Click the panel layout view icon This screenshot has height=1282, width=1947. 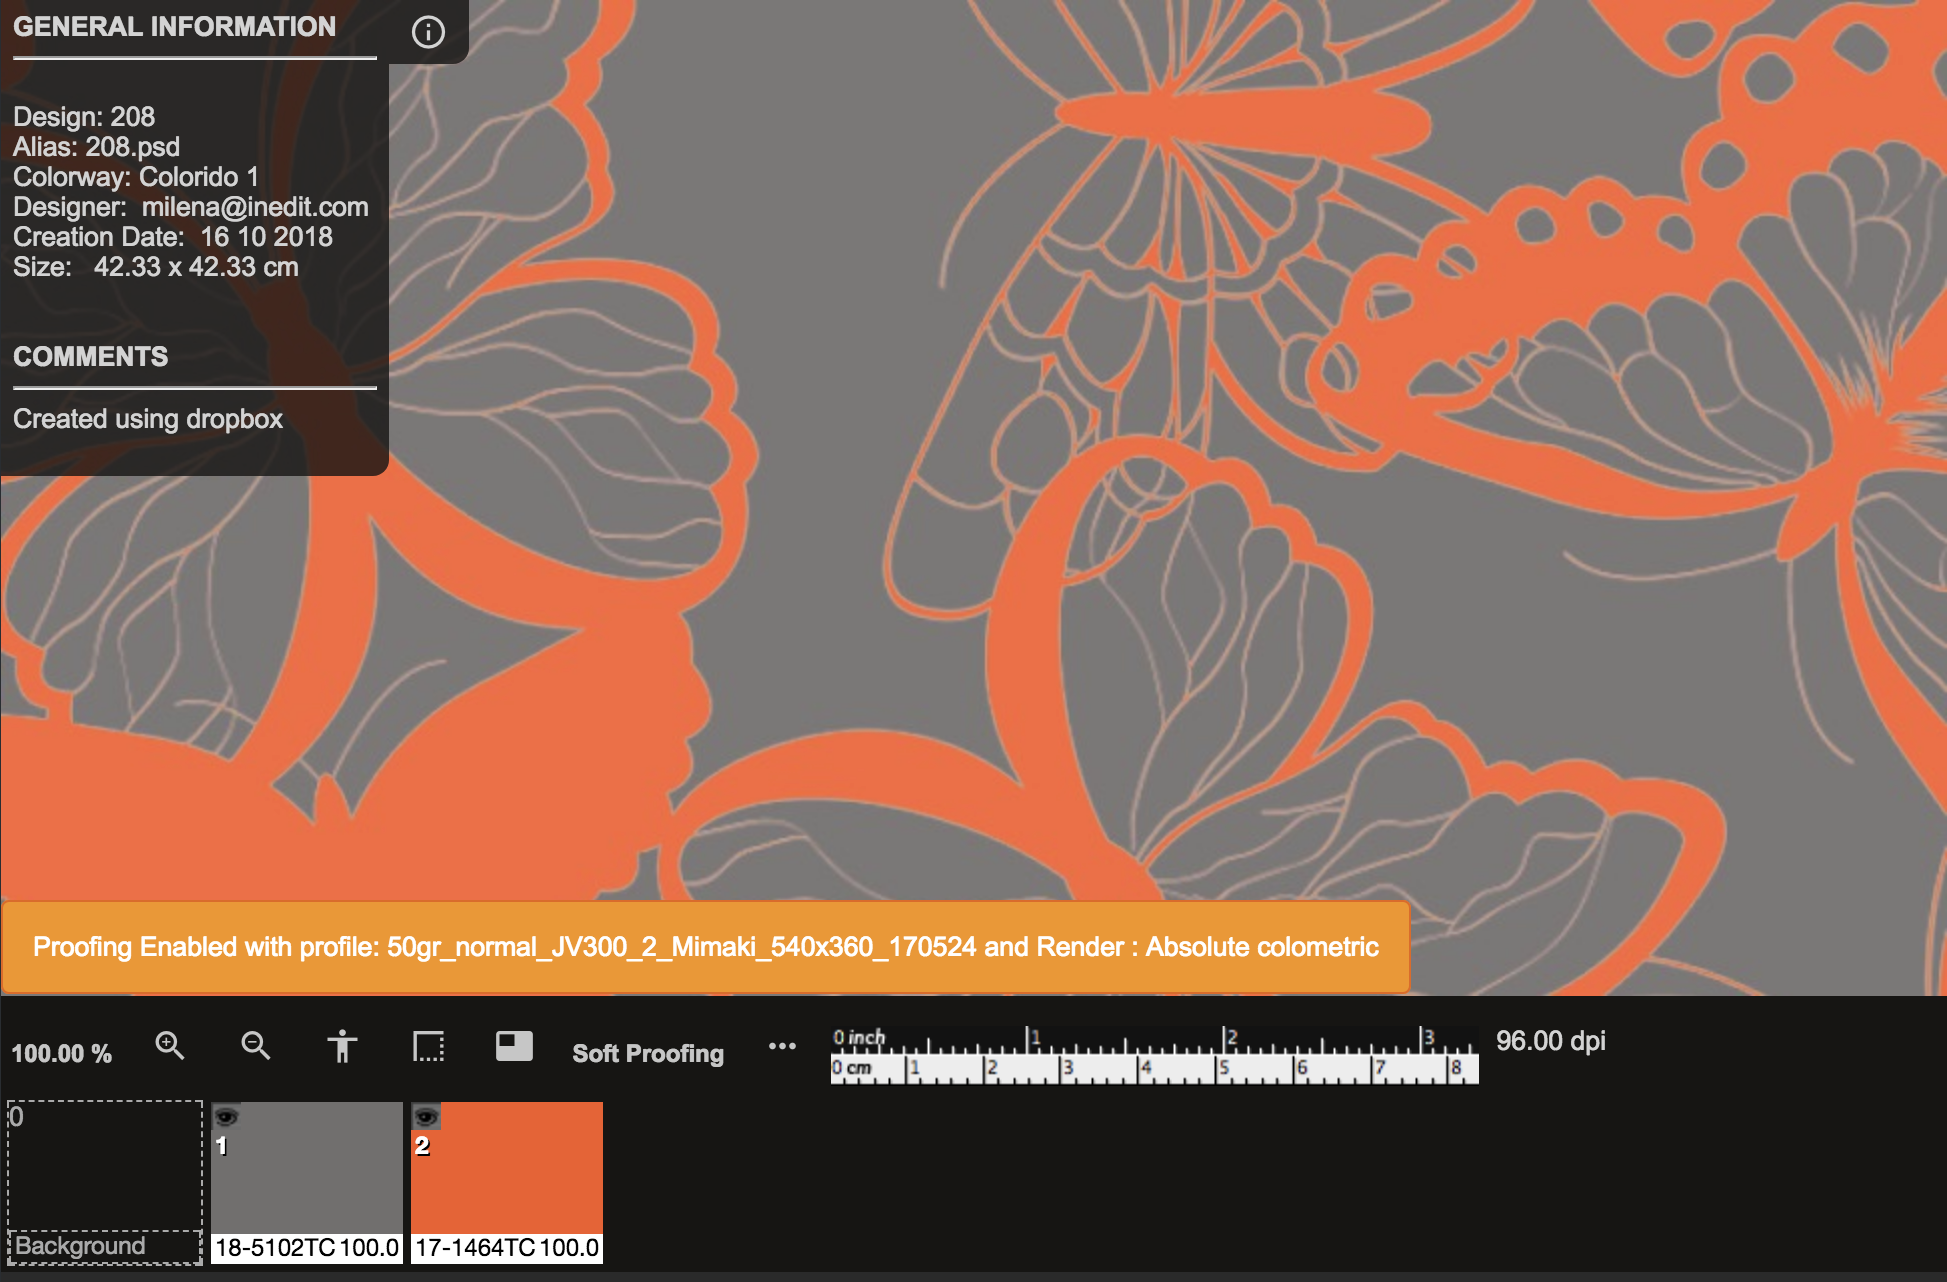514,1046
